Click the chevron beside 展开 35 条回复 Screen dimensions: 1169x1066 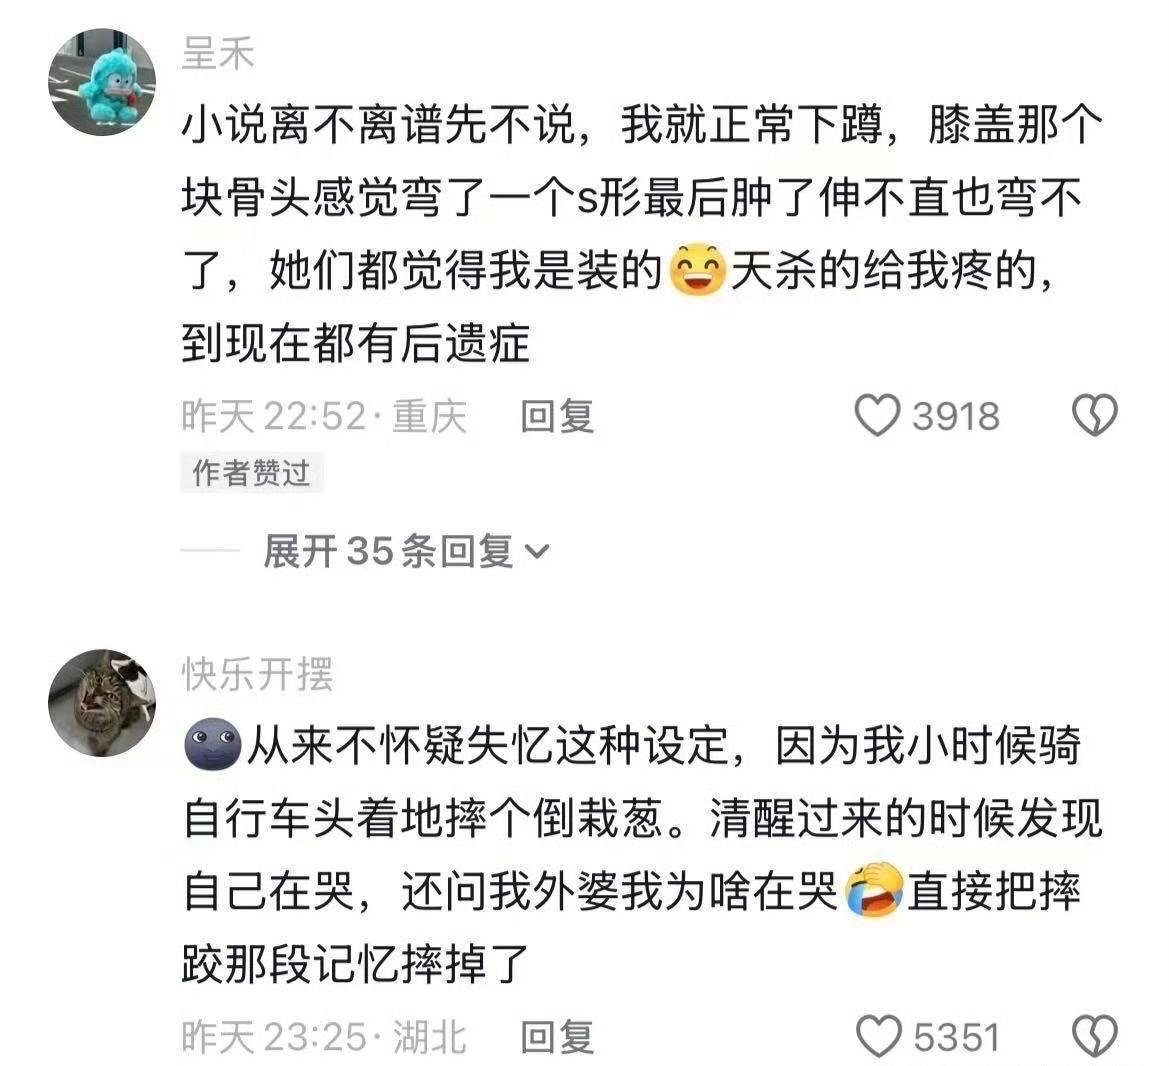[x=537, y=552]
